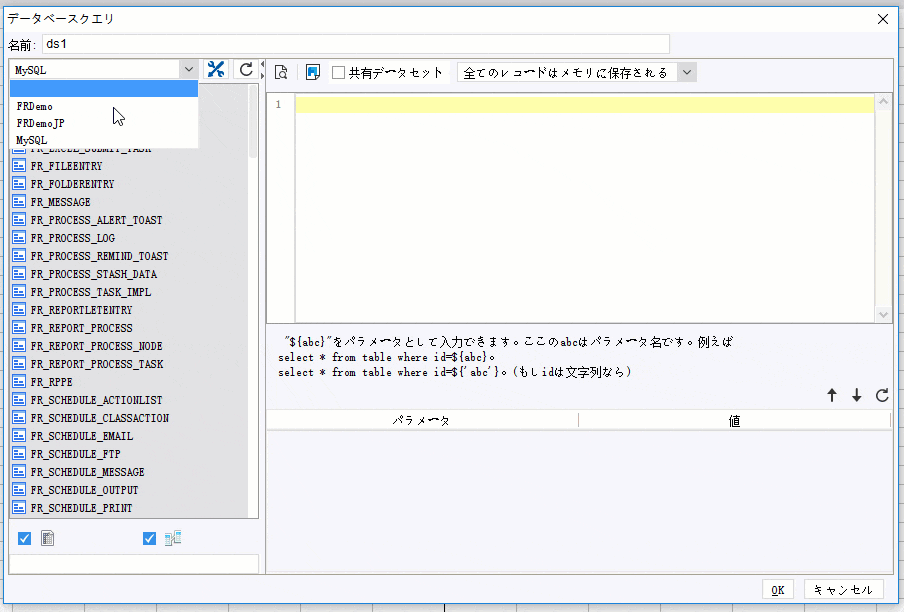
Task: Open the memory storage mode dropdown
Action: 687,73
